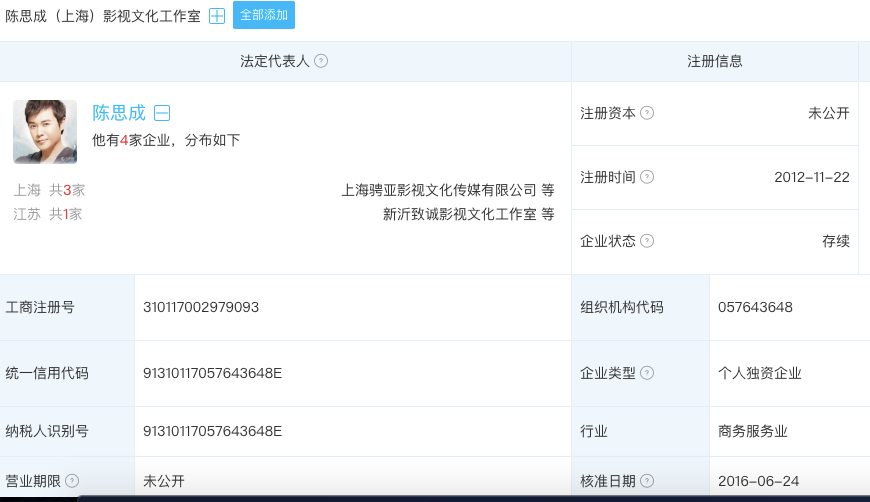Click the help icon next to 注册时间
The image size is (870, 502).
(x=647, y=177)
